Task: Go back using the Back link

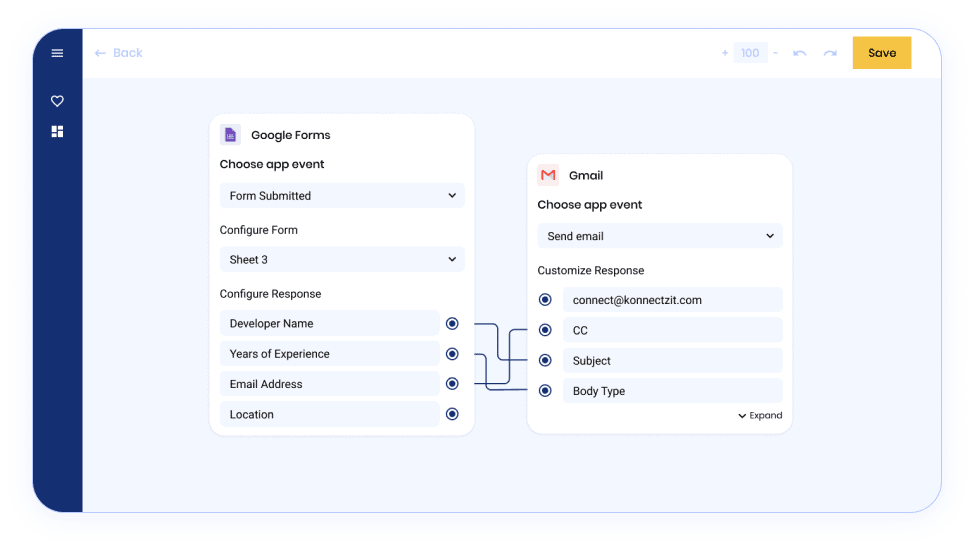Action: click(118, 53)
